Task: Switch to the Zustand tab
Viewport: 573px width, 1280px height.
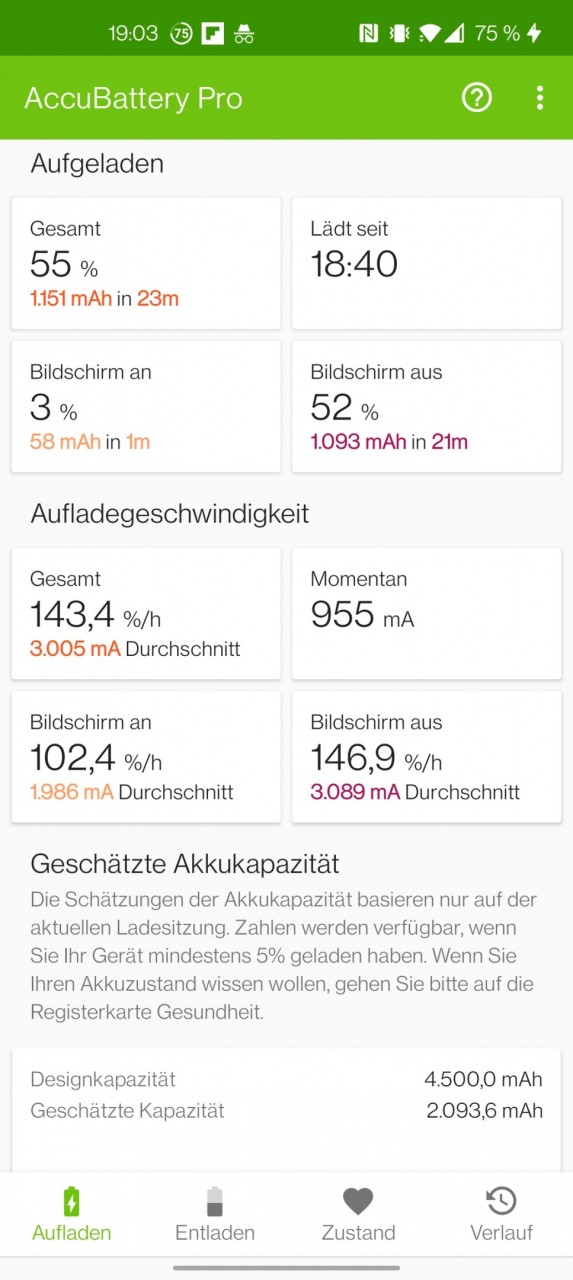Action: click(x=358, y=1232)
